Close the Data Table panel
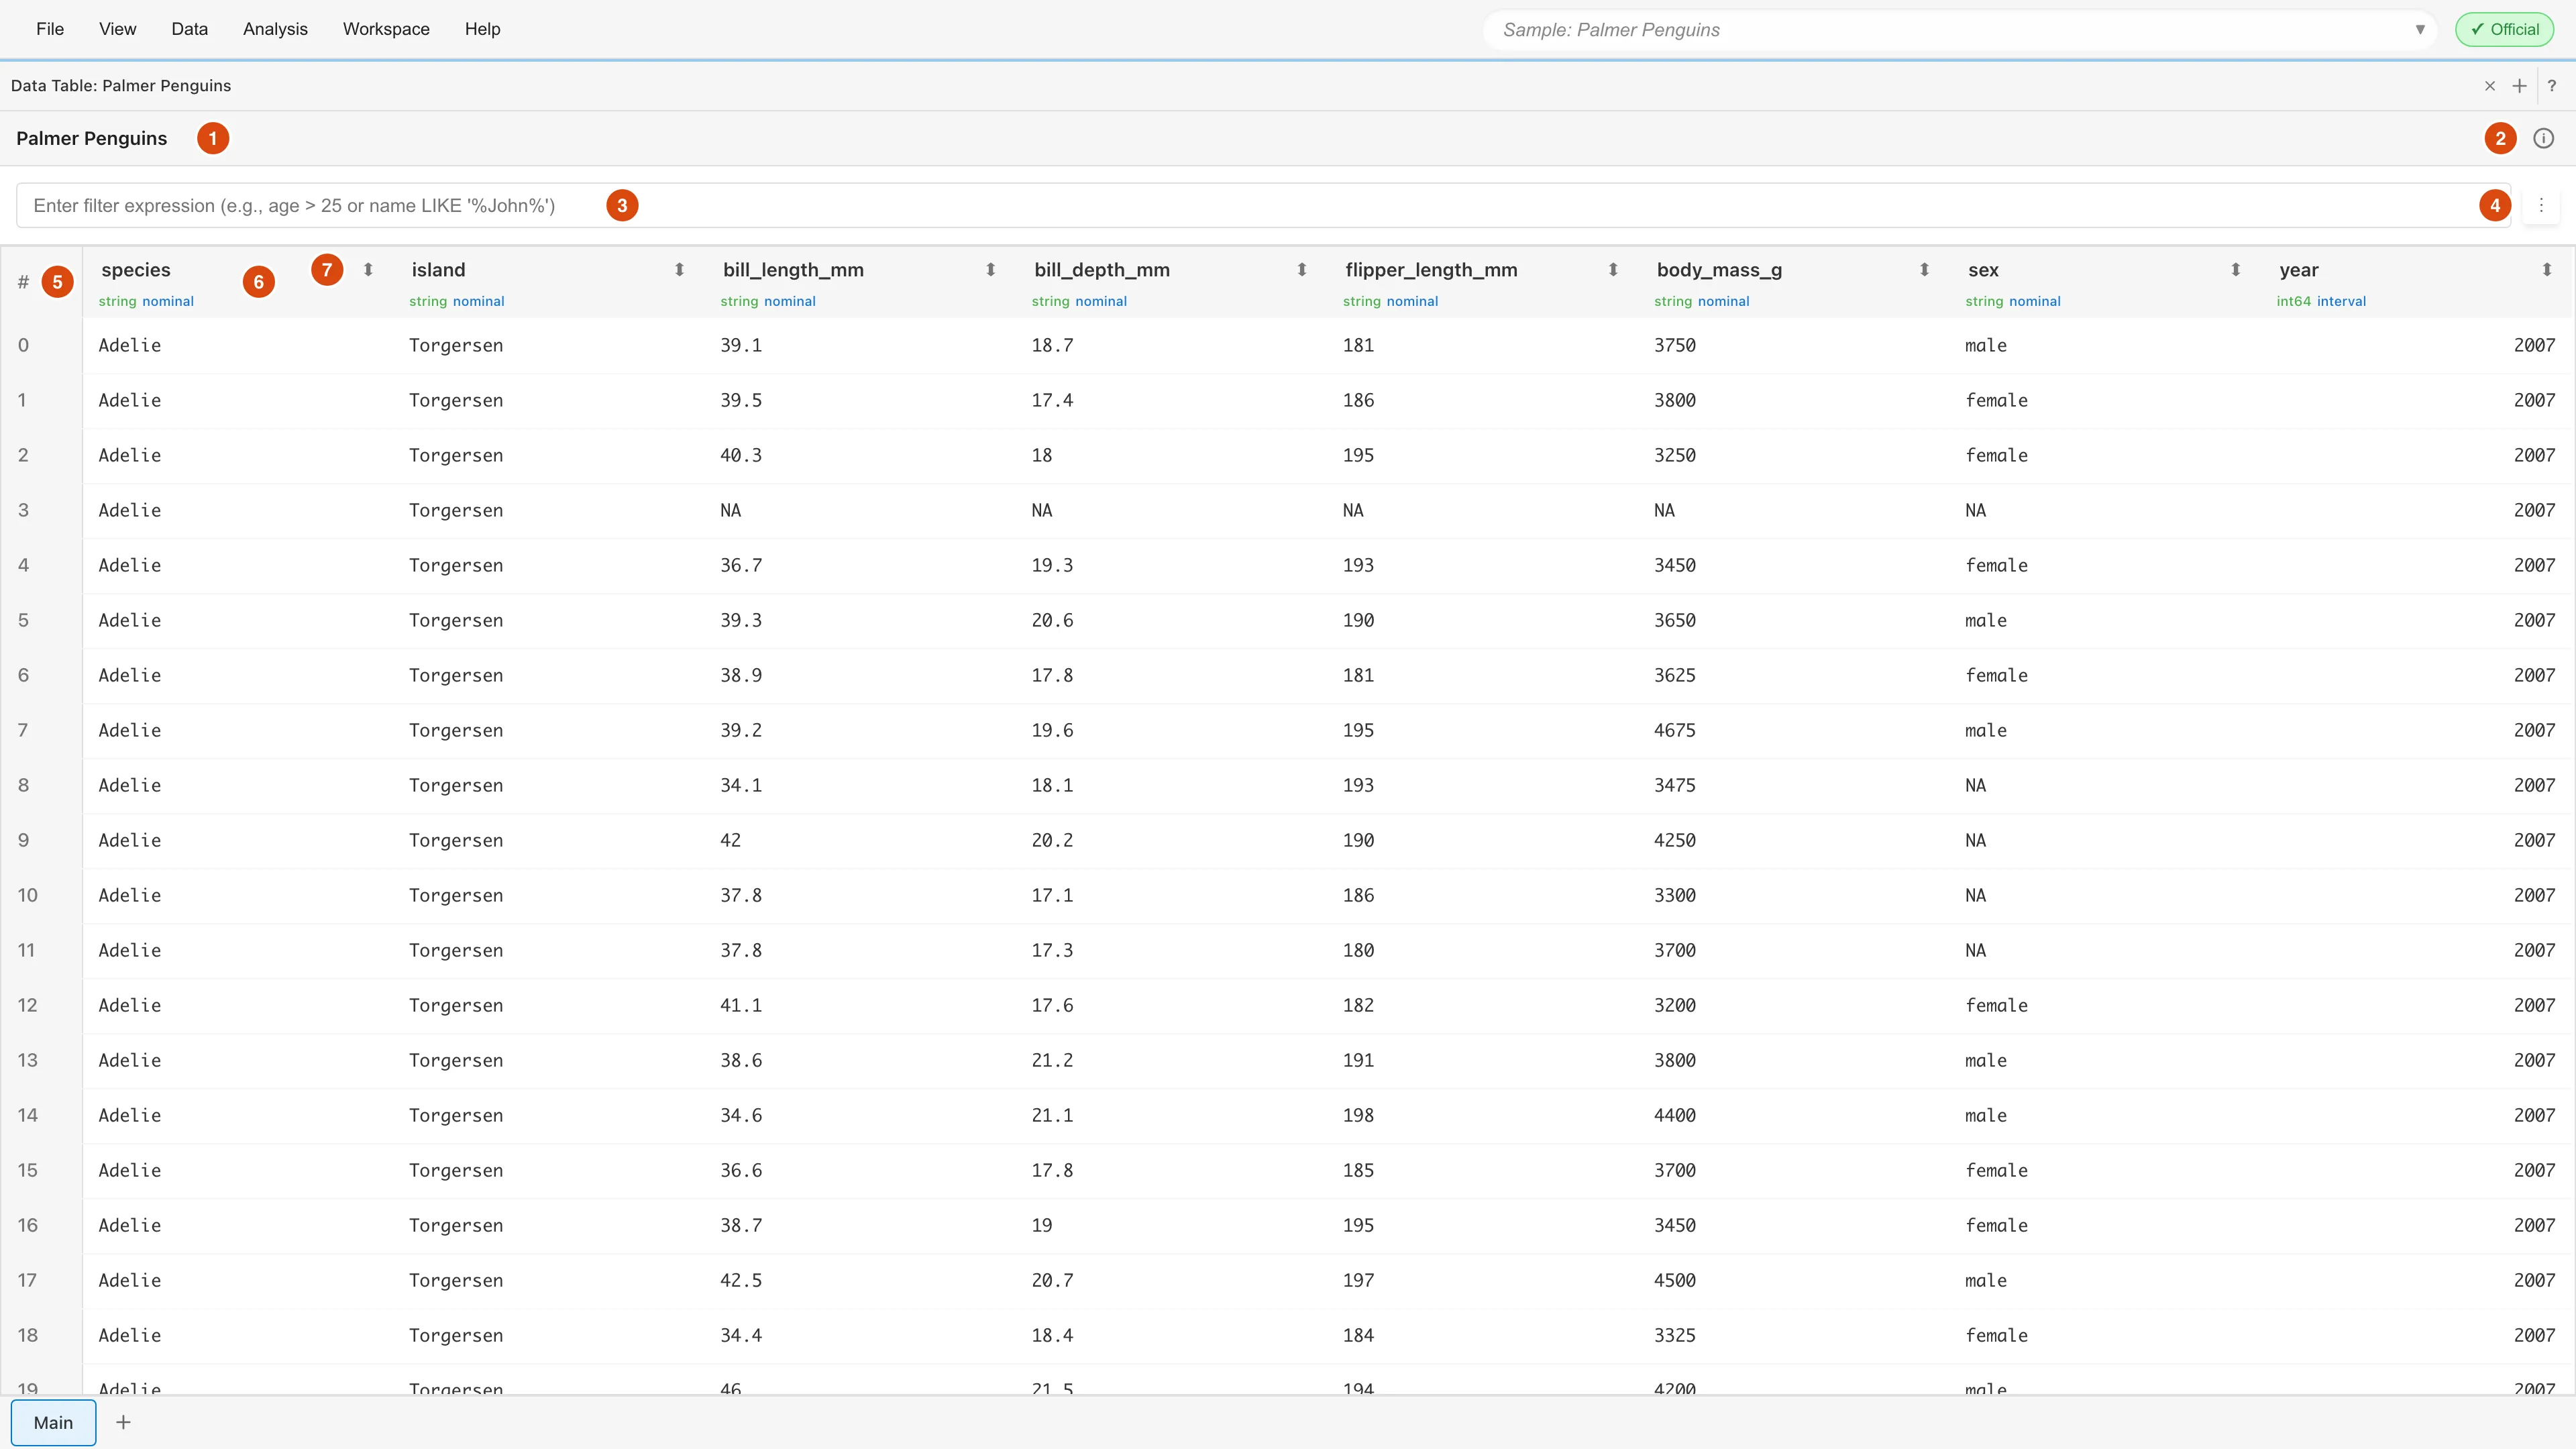Screen dimensions: 2576x1449 click(x=2490, y=86)
